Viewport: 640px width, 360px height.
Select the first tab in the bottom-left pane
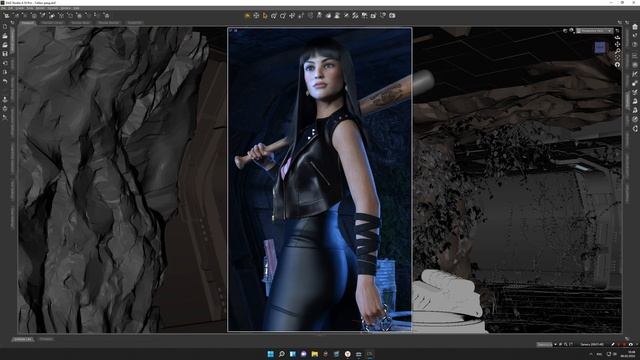tap(22, 339)
